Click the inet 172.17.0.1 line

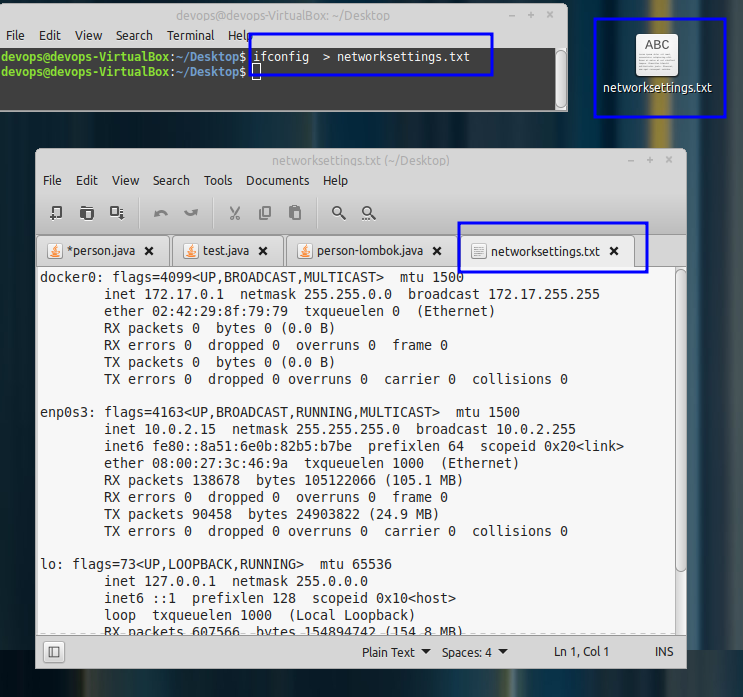click(352, 294)
